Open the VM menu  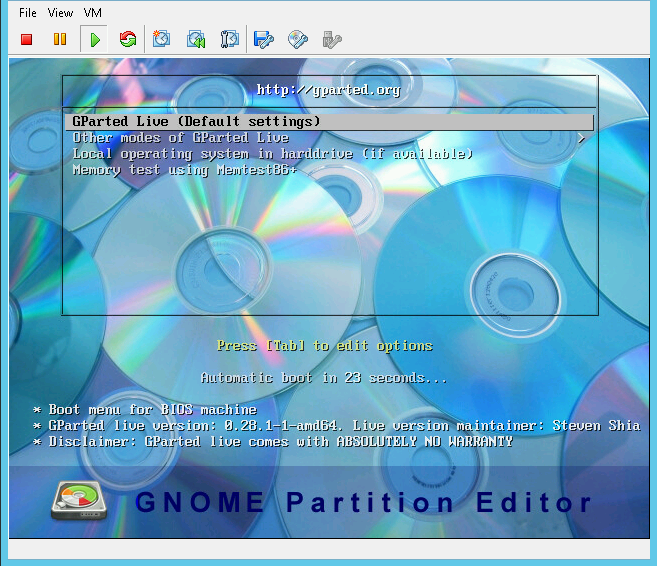point(93,13)
